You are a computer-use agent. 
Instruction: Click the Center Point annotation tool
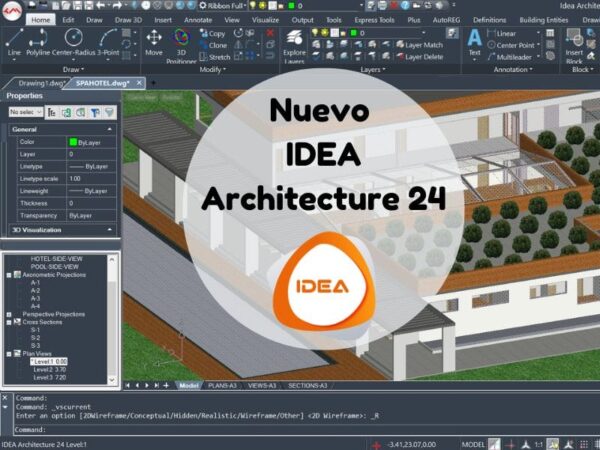coord(511,45)
